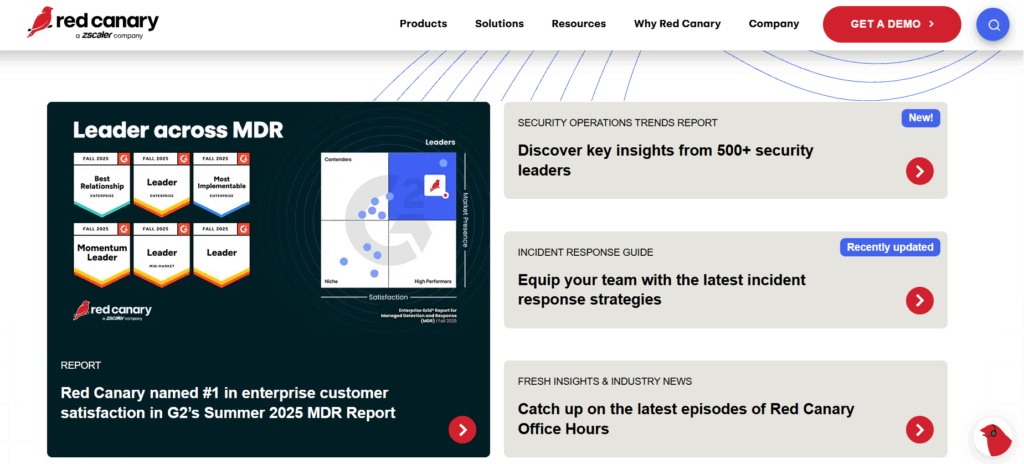Click the 'New!' badge
The height and width of the screenshot is (464, 1024).
click(x=920, y=118)
